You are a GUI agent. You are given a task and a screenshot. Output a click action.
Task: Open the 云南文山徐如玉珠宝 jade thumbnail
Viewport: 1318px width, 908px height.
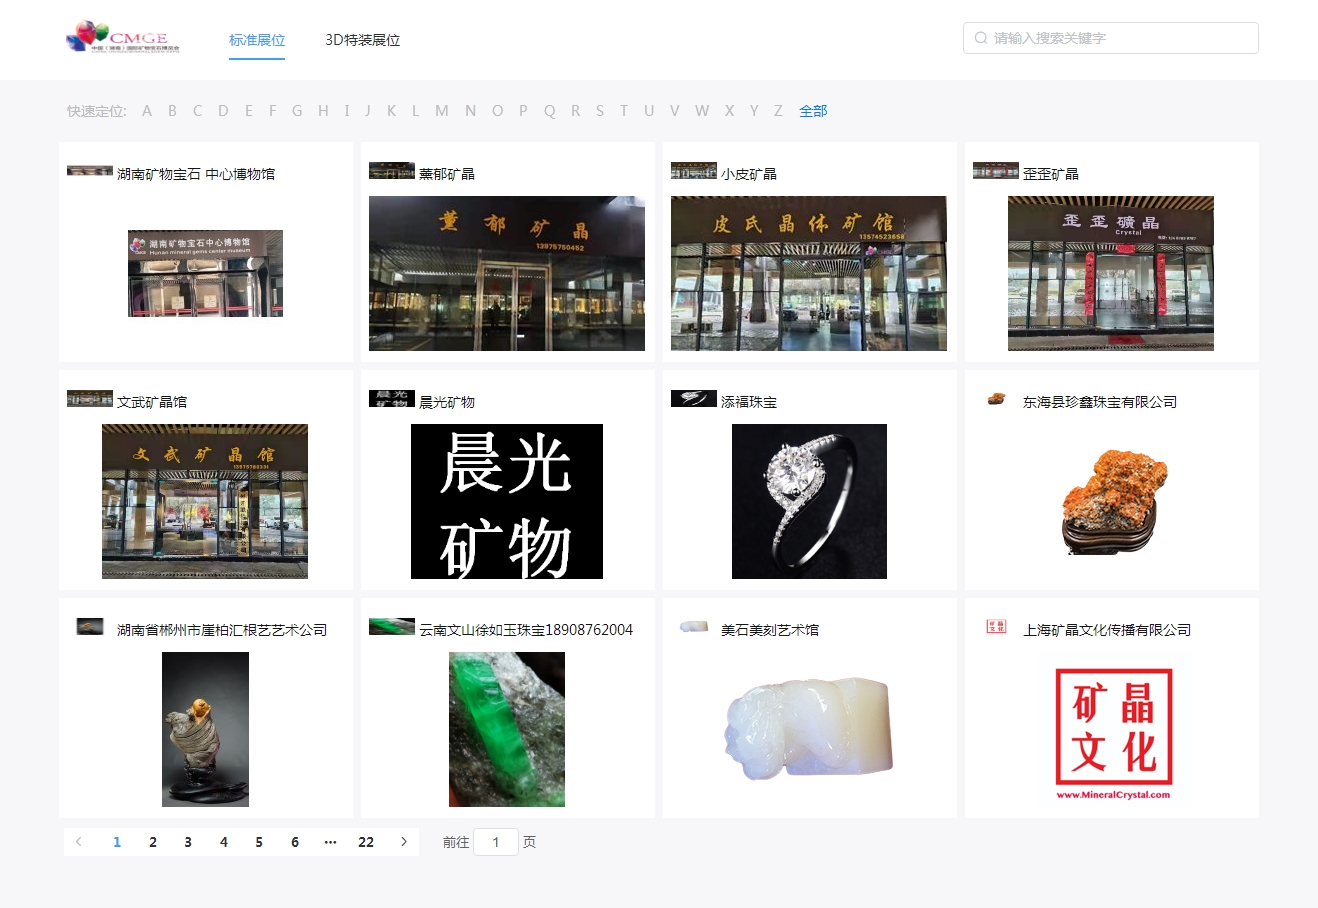[506, 729]
